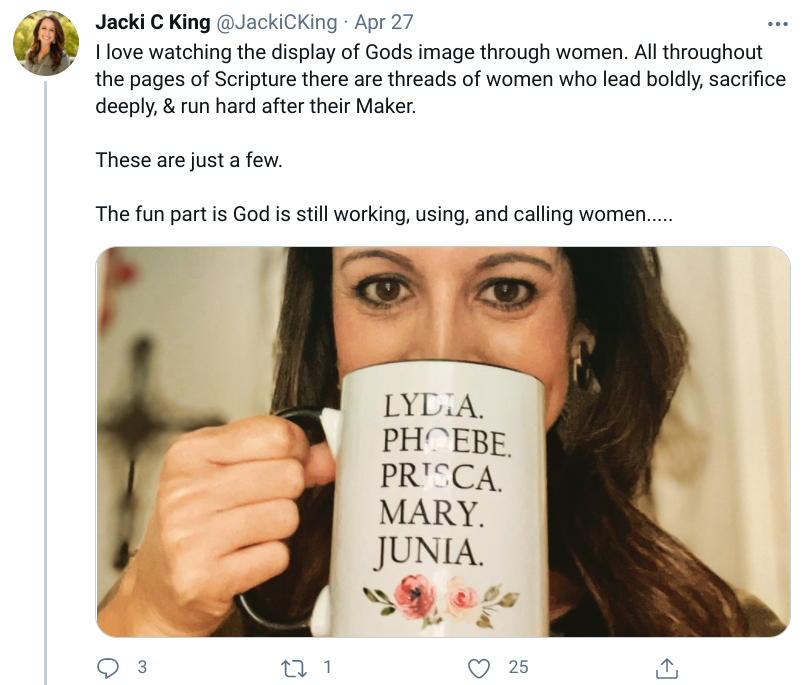806x685 pixels.
Task: Click the reply count 3
Action: (x=141, y=667)
